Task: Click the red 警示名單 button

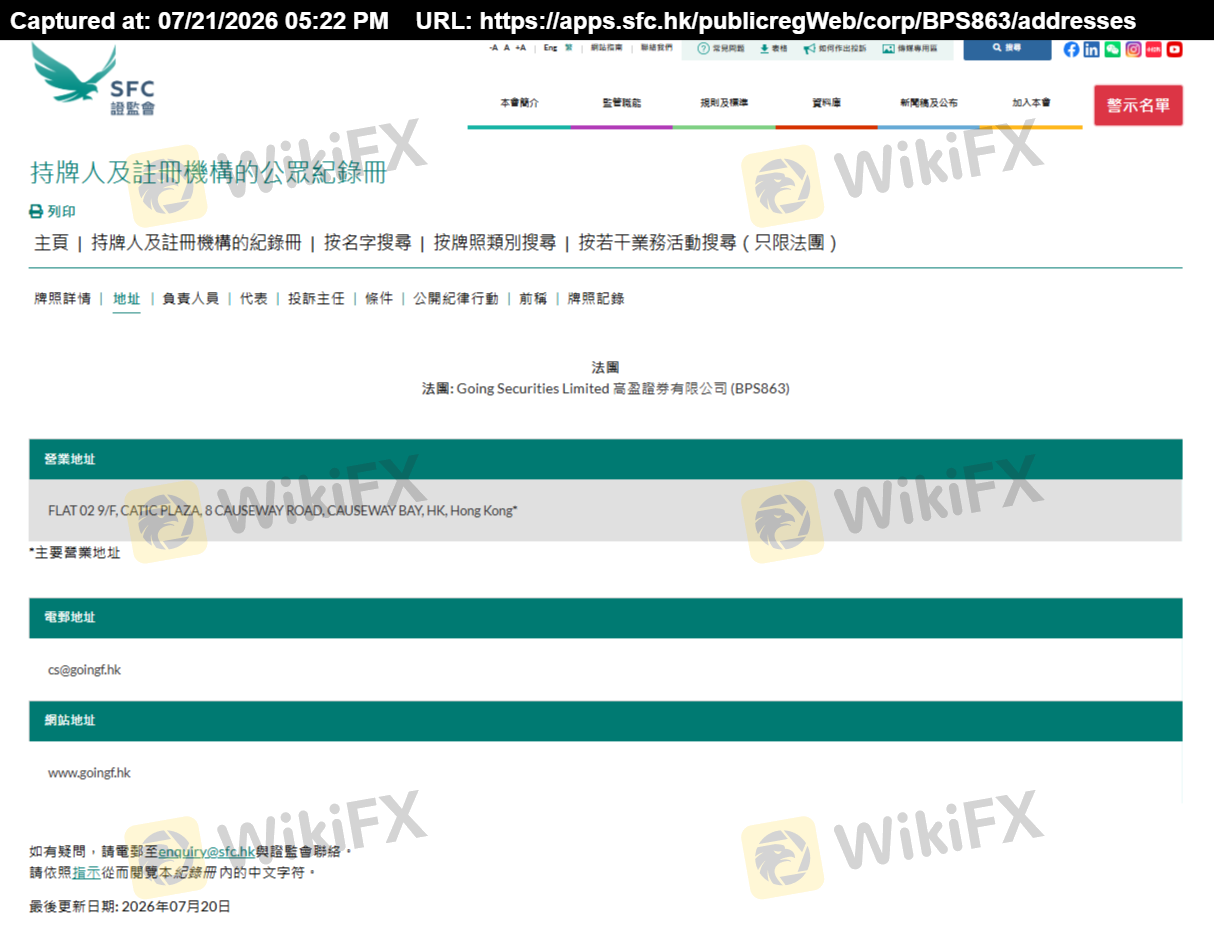Action: coord(1138,105)
